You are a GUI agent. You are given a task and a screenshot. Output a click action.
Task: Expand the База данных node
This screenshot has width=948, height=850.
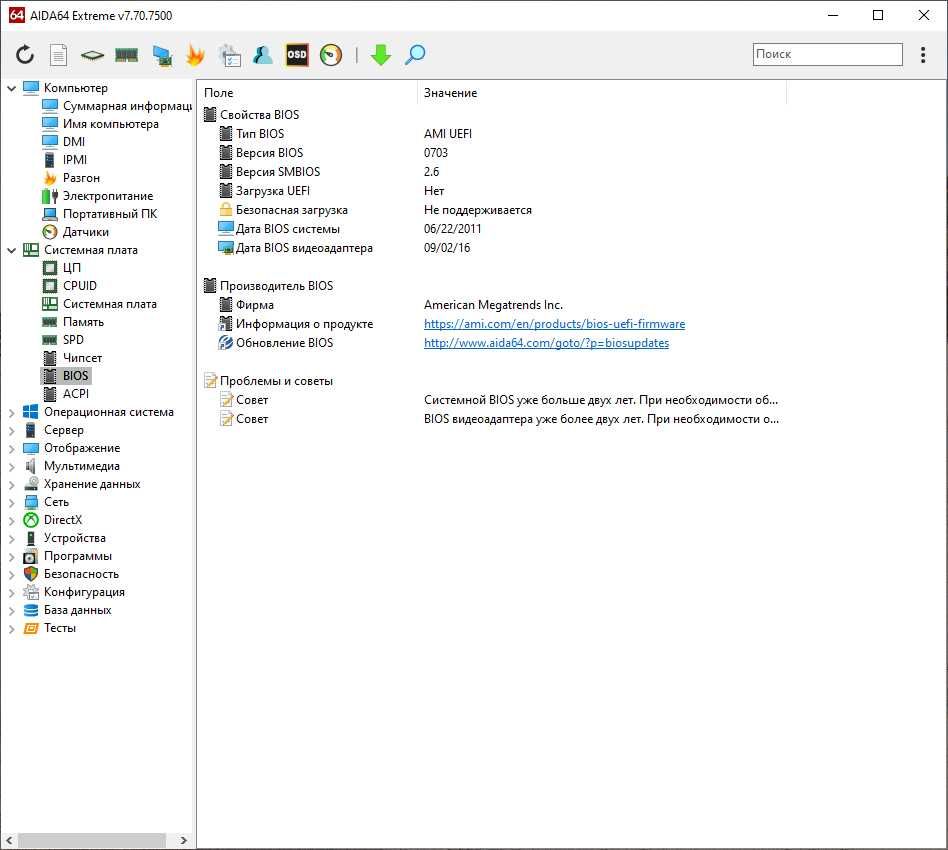[11, 611]
